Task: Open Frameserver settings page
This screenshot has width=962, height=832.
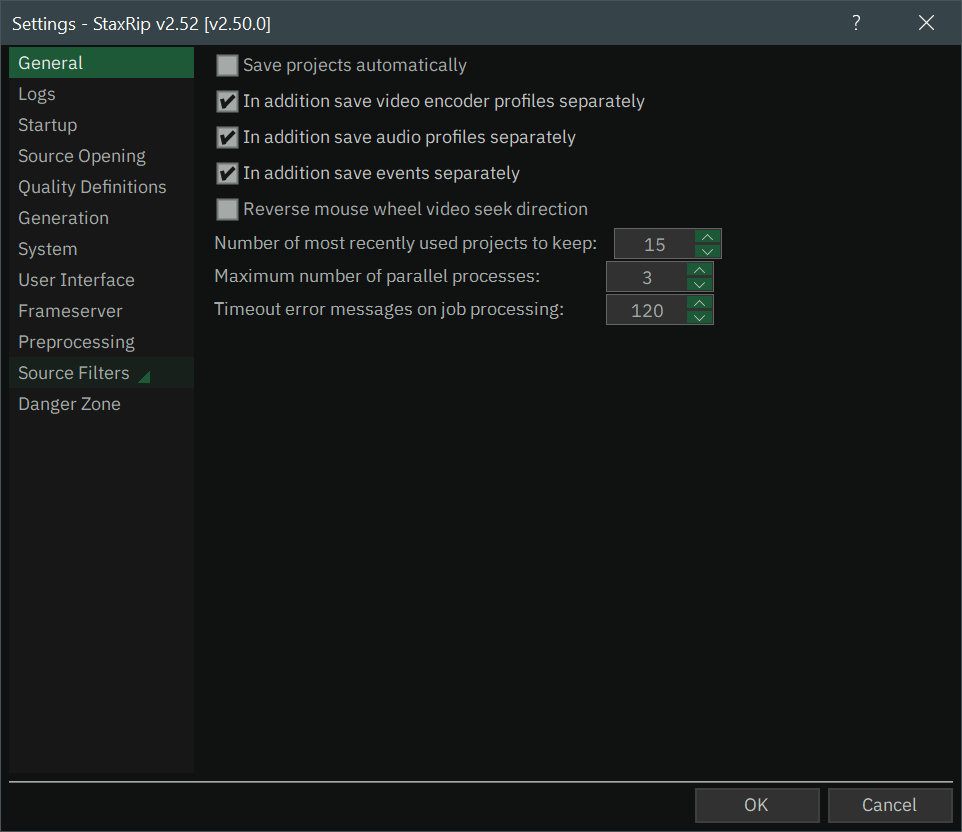Action: click(x=101, y=310)
